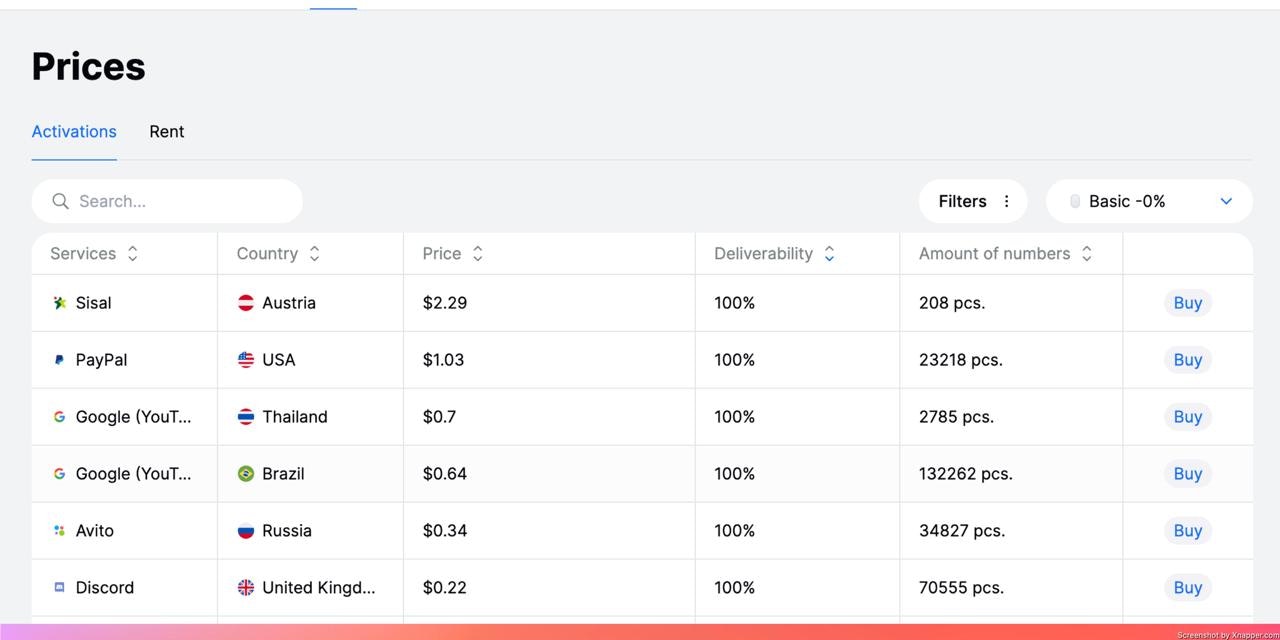Click the Russia flag icon
The width and height of the screenshot is (1280, 640).
click(x=246, y=531)
